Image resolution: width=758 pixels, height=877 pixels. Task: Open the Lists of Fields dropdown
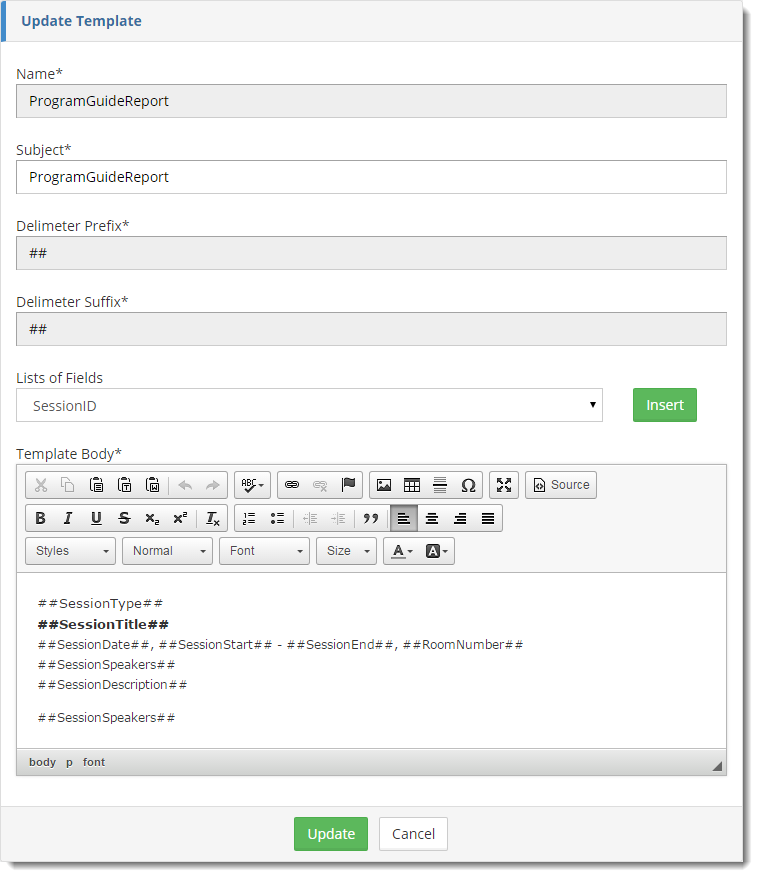tap(309, 406)
